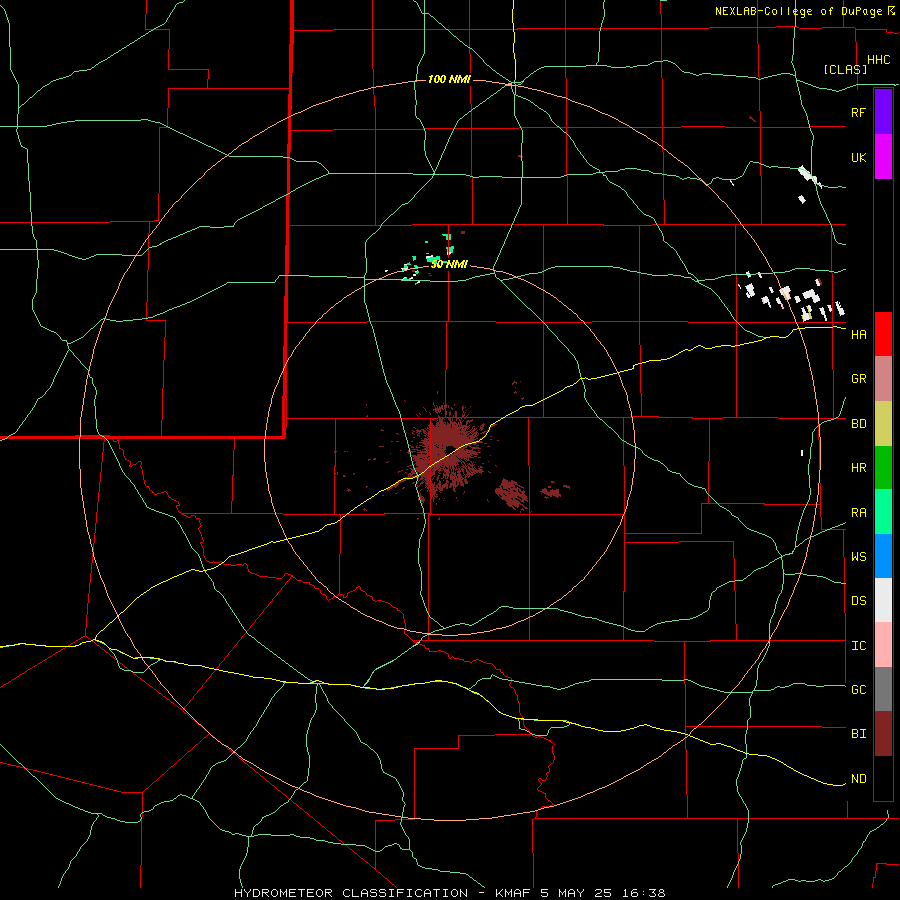Click the "DS" legend label
This screenshot has height=900, width=900.
pyautogui.click(x=859, y=600)
